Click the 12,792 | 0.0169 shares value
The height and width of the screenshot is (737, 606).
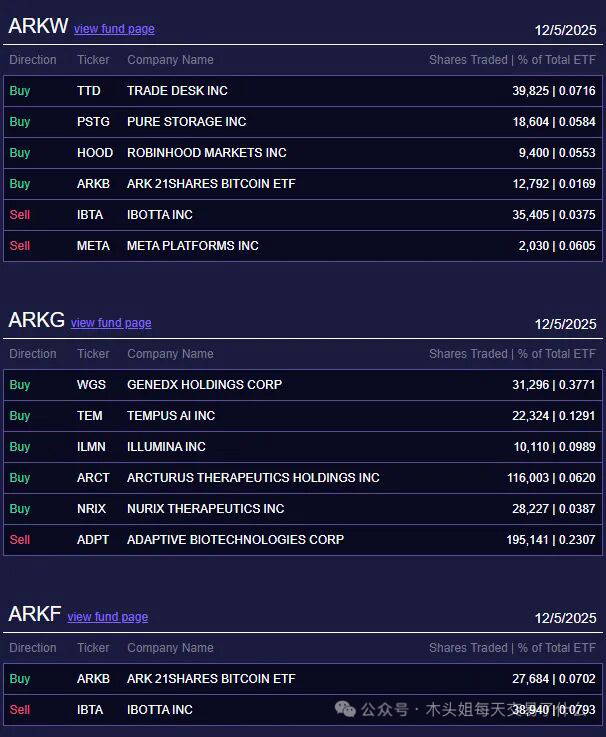(554, 184)
